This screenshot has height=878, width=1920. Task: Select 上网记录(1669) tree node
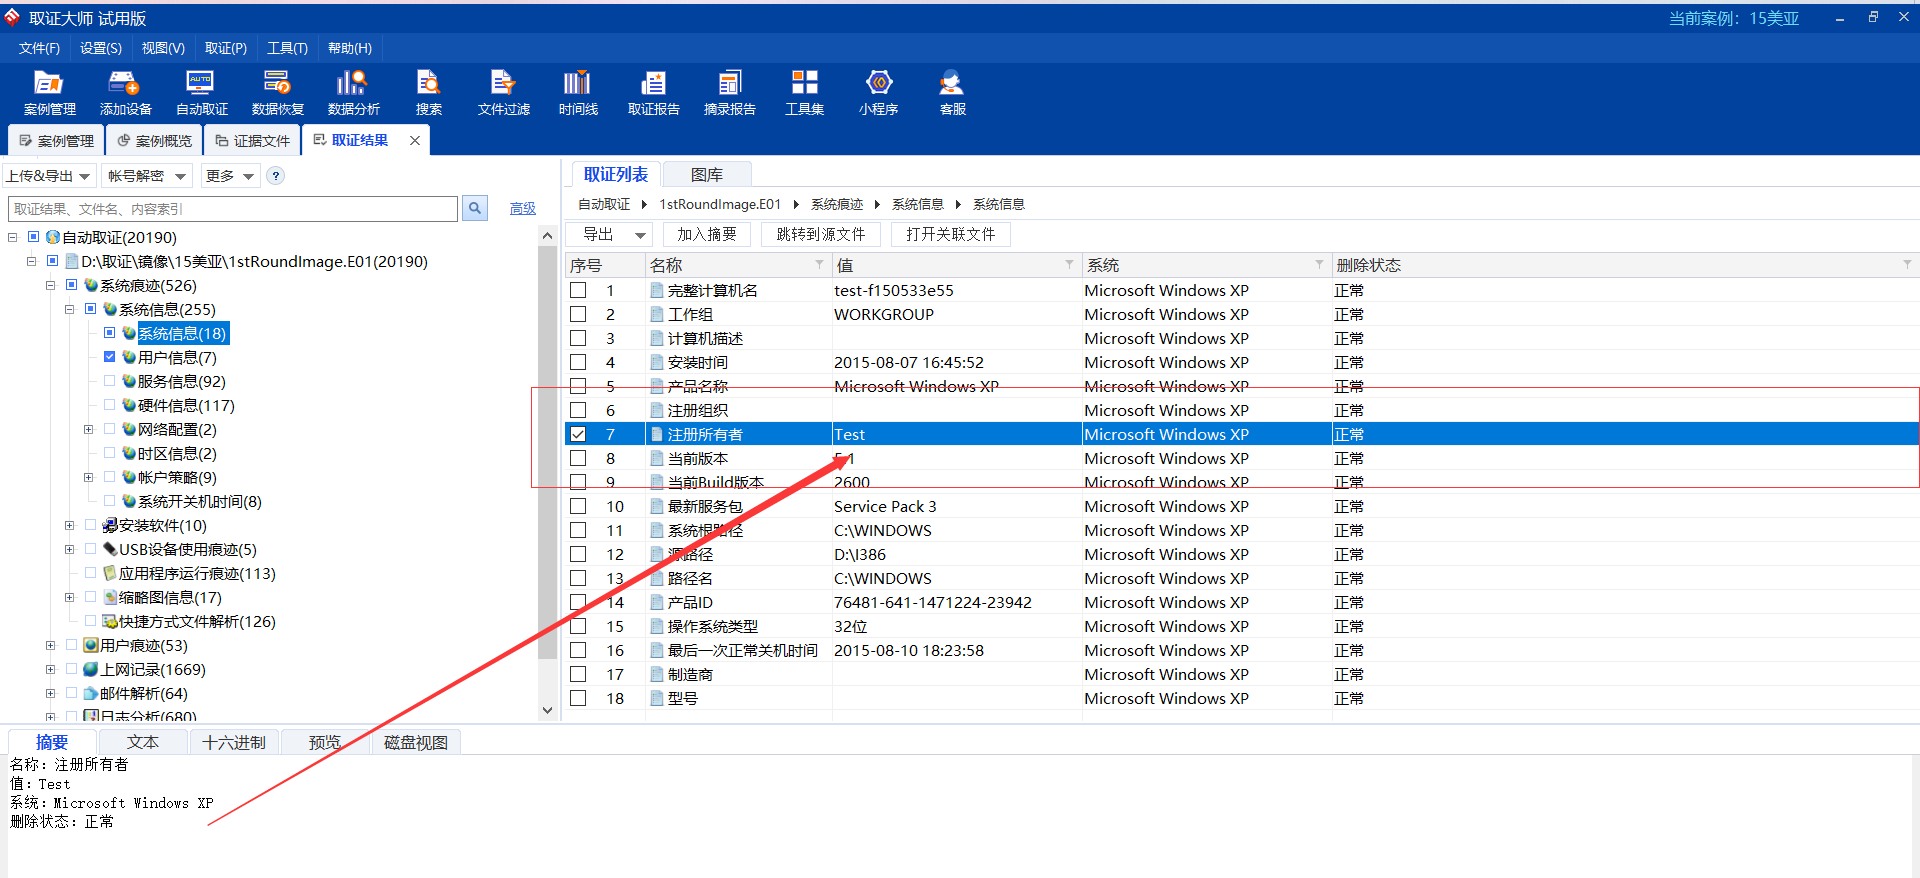[152, 670]
